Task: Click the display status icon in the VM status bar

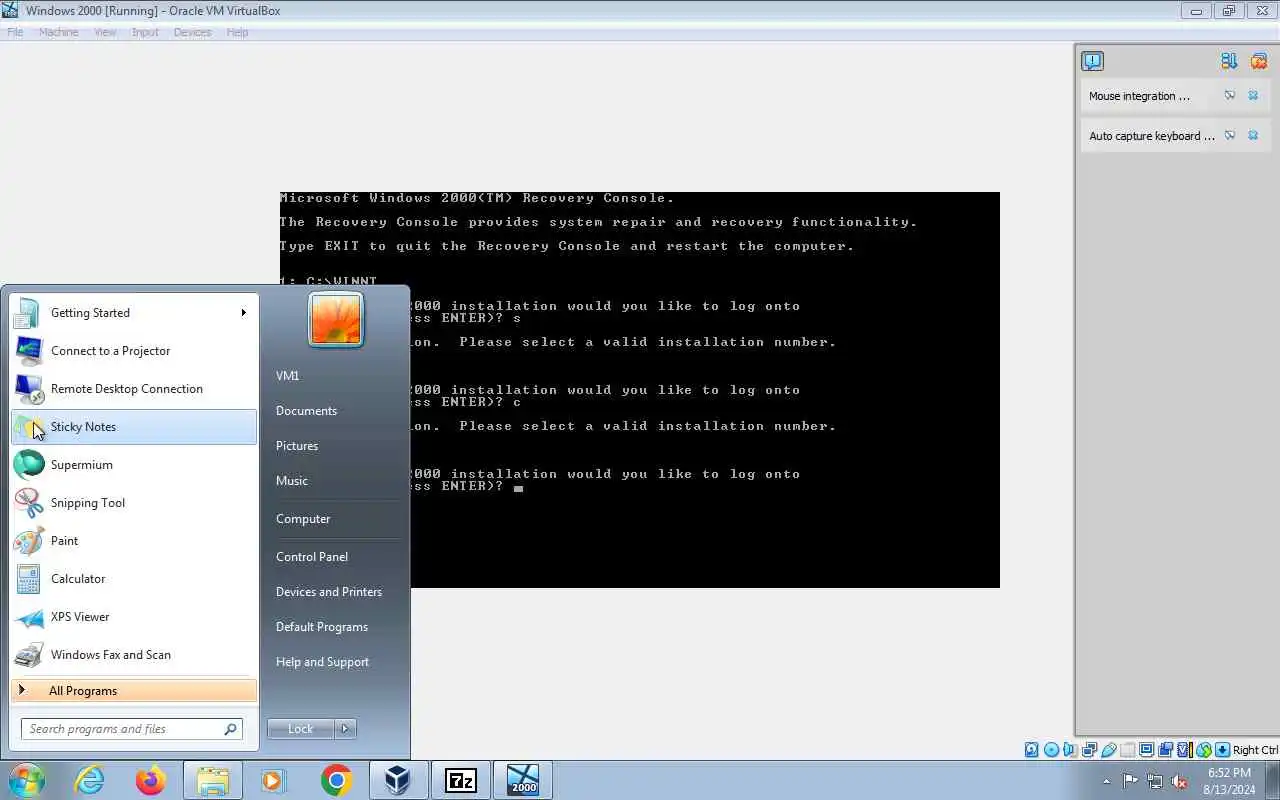Action: pos(1147,750)
